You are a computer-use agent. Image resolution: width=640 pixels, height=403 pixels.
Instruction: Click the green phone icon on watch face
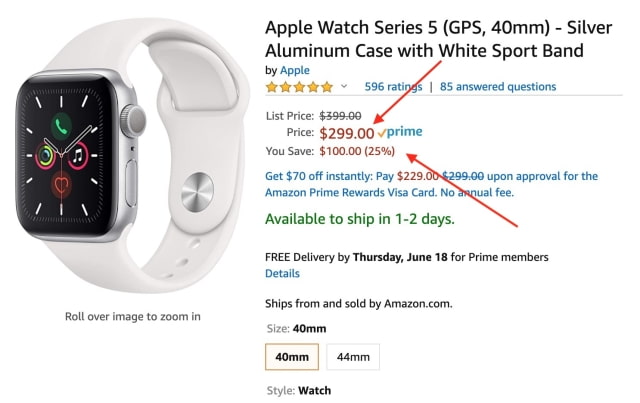[61, 127]
